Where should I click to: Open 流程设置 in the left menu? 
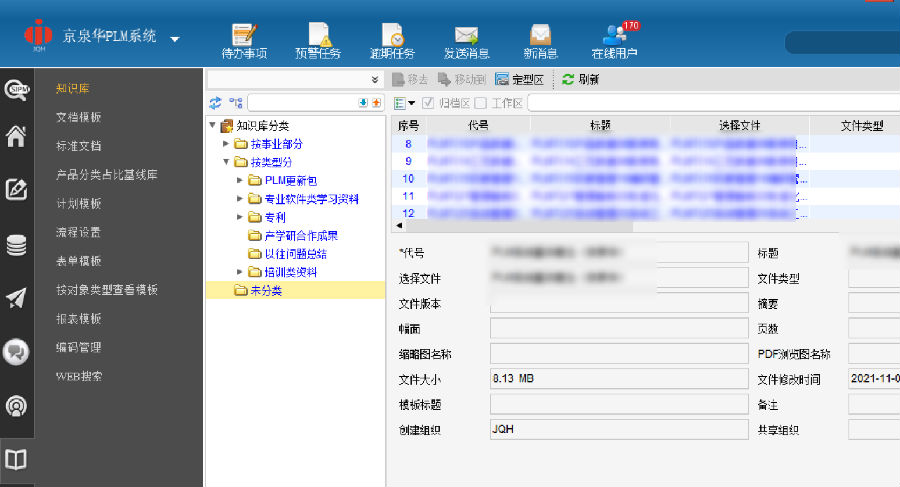(x=79, y=232)
